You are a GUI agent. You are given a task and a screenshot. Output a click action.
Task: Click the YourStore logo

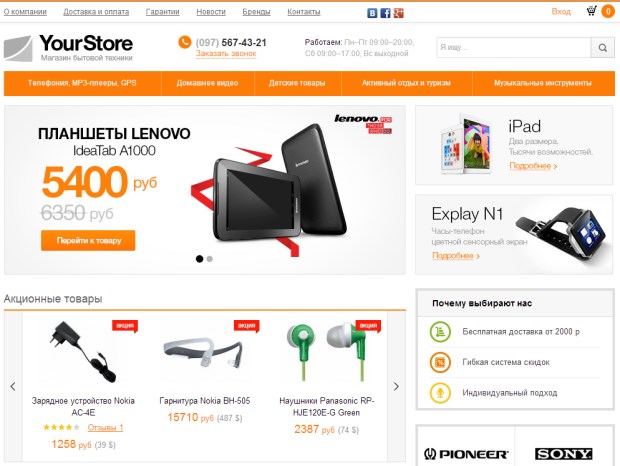coord(68,48)
